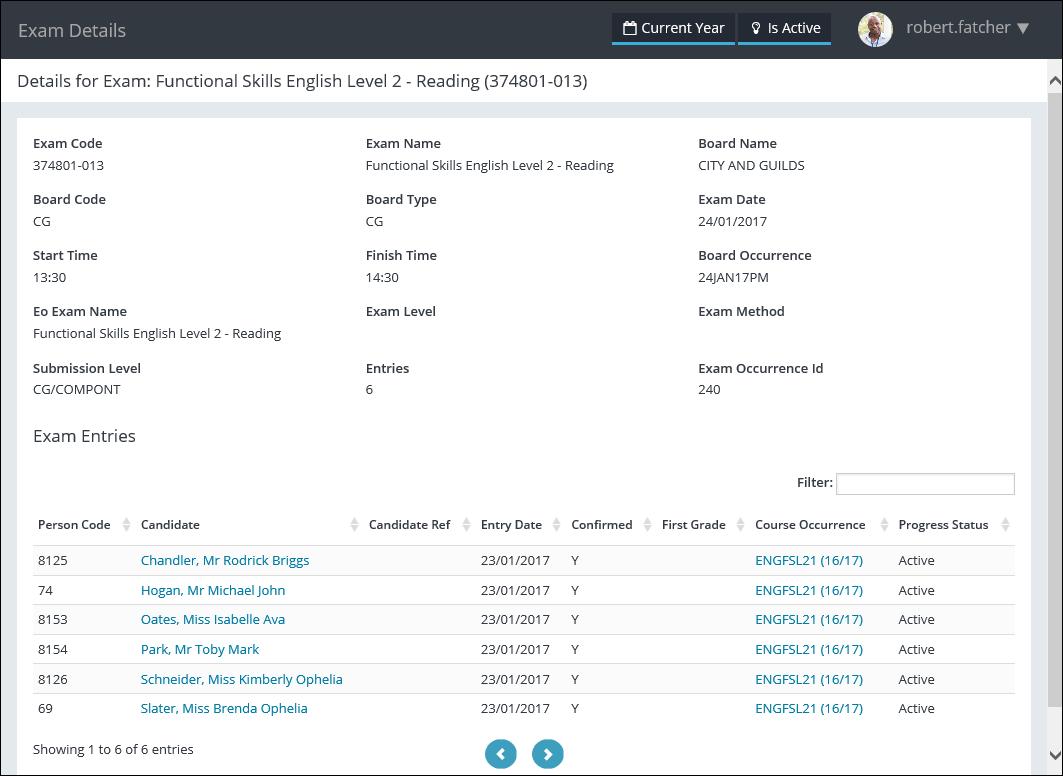This screenshot has height=776, width=1063.
Task: Click the user profile avatar picture
Action: (875, 29)
